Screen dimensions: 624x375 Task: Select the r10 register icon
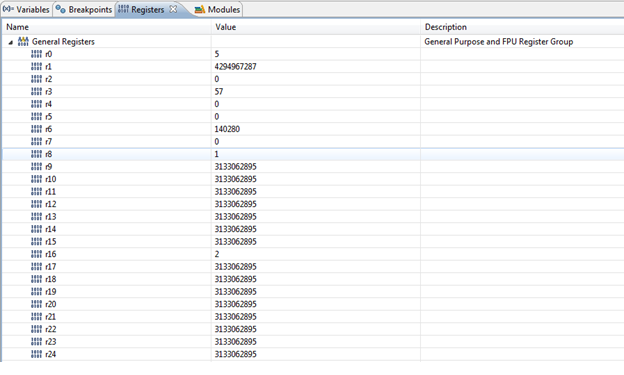click(36, 179)
